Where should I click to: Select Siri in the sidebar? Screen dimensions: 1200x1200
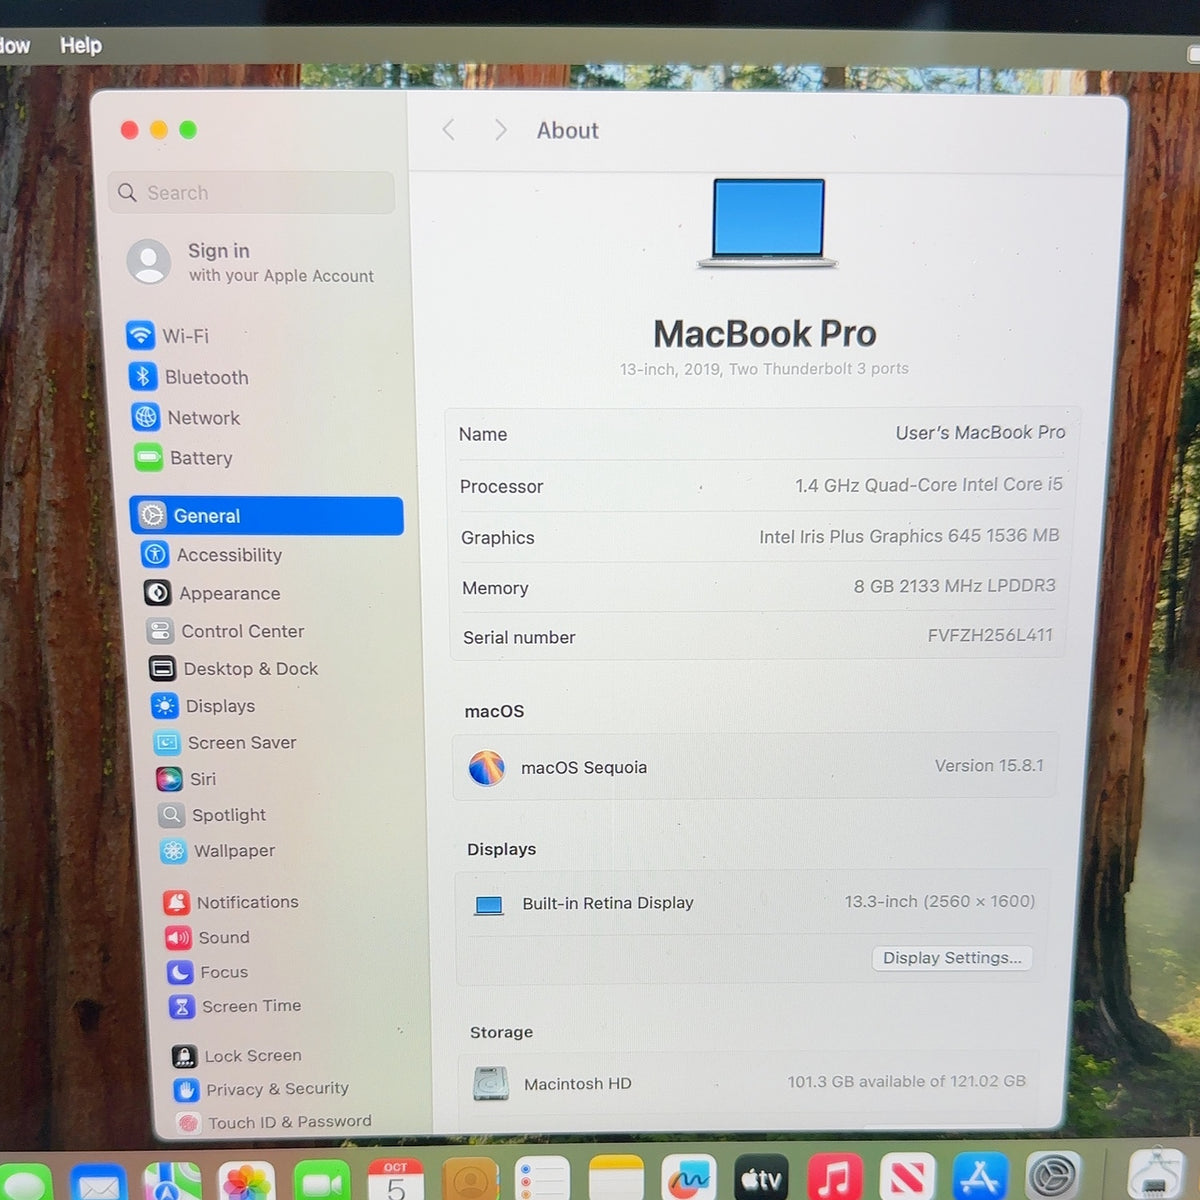coord(186,779)
